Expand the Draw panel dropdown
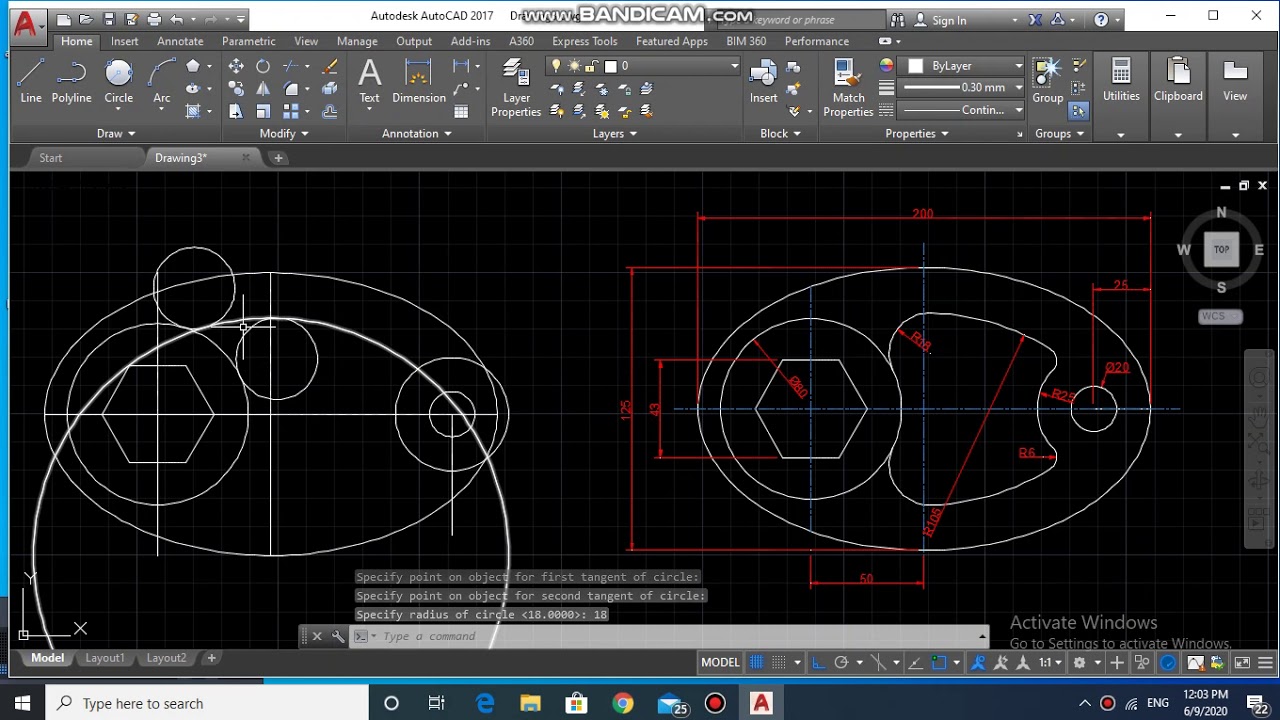 [116, 133]
